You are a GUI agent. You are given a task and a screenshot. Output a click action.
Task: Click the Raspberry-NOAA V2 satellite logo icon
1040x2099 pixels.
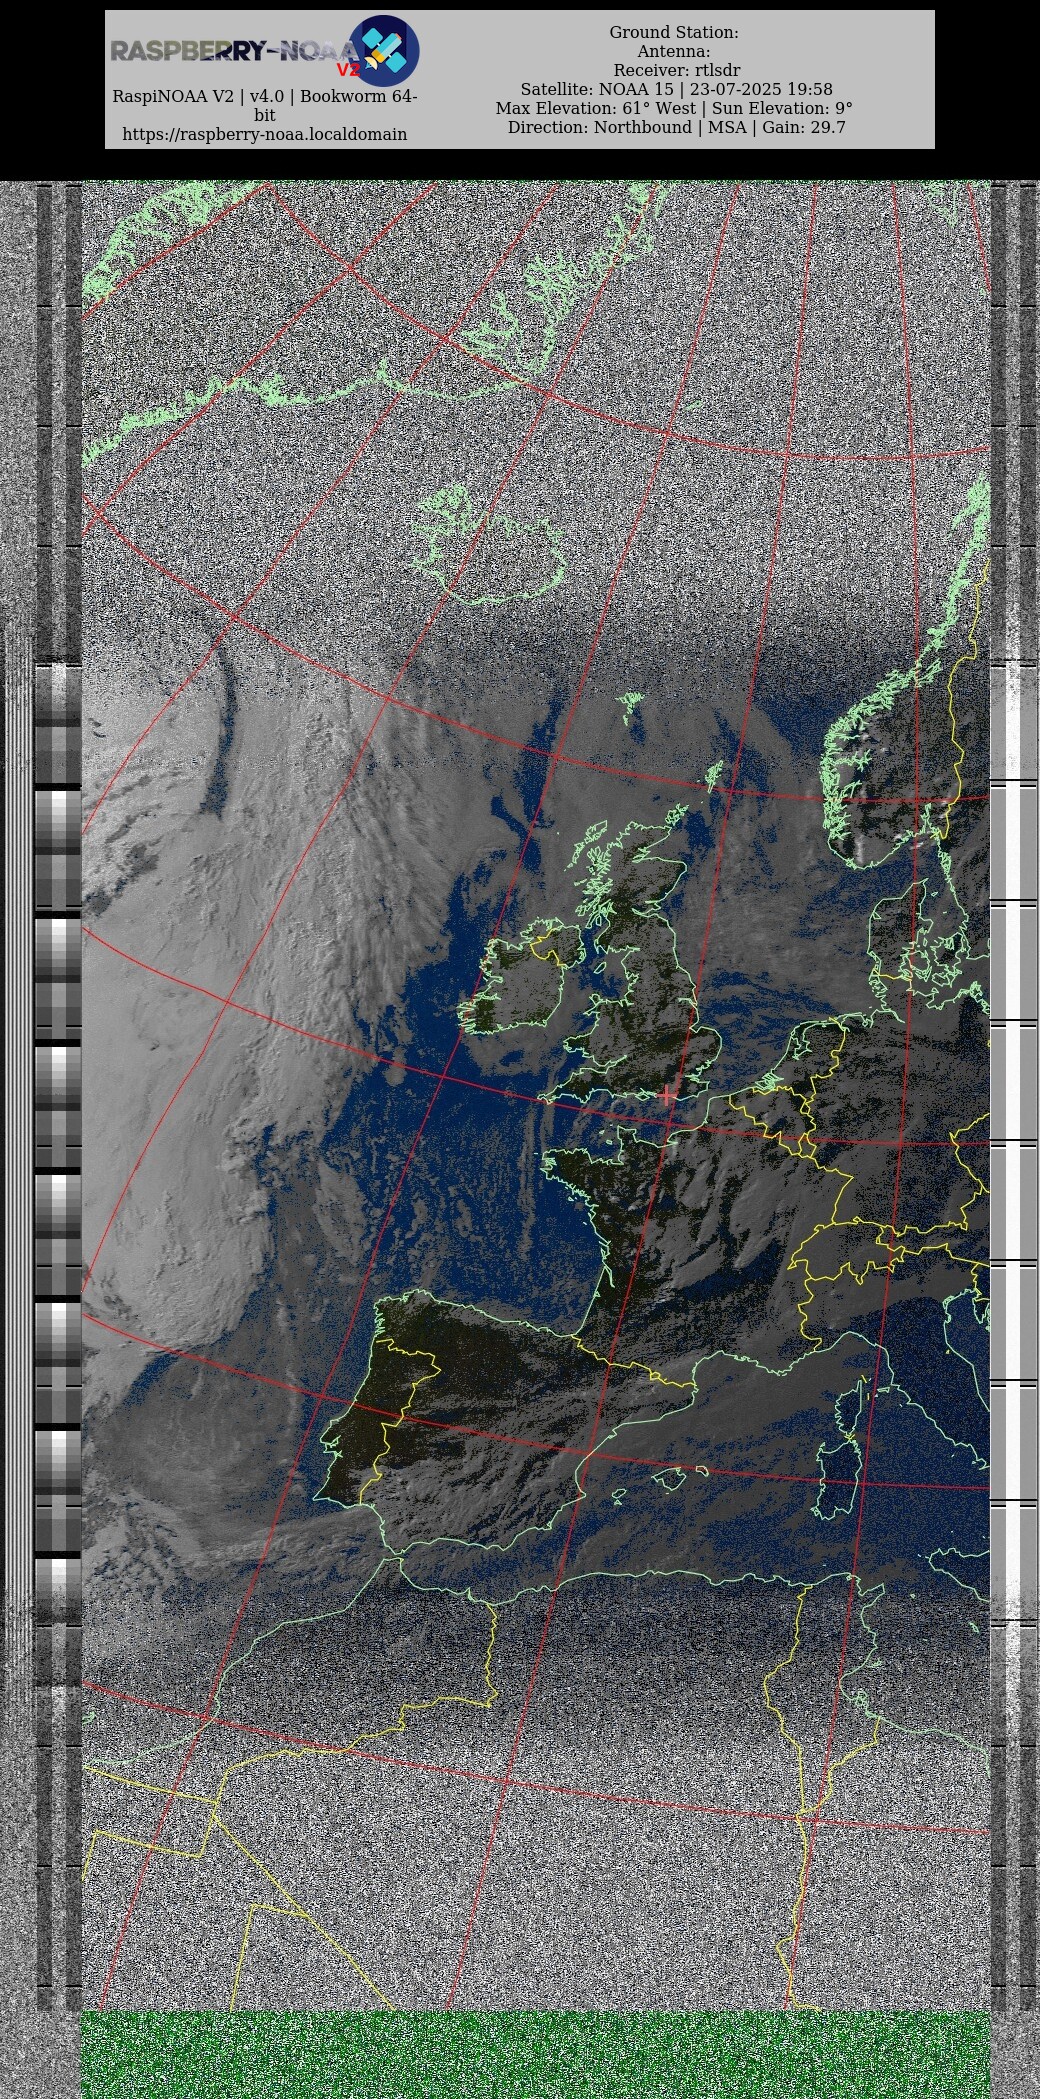pos(384,51)
